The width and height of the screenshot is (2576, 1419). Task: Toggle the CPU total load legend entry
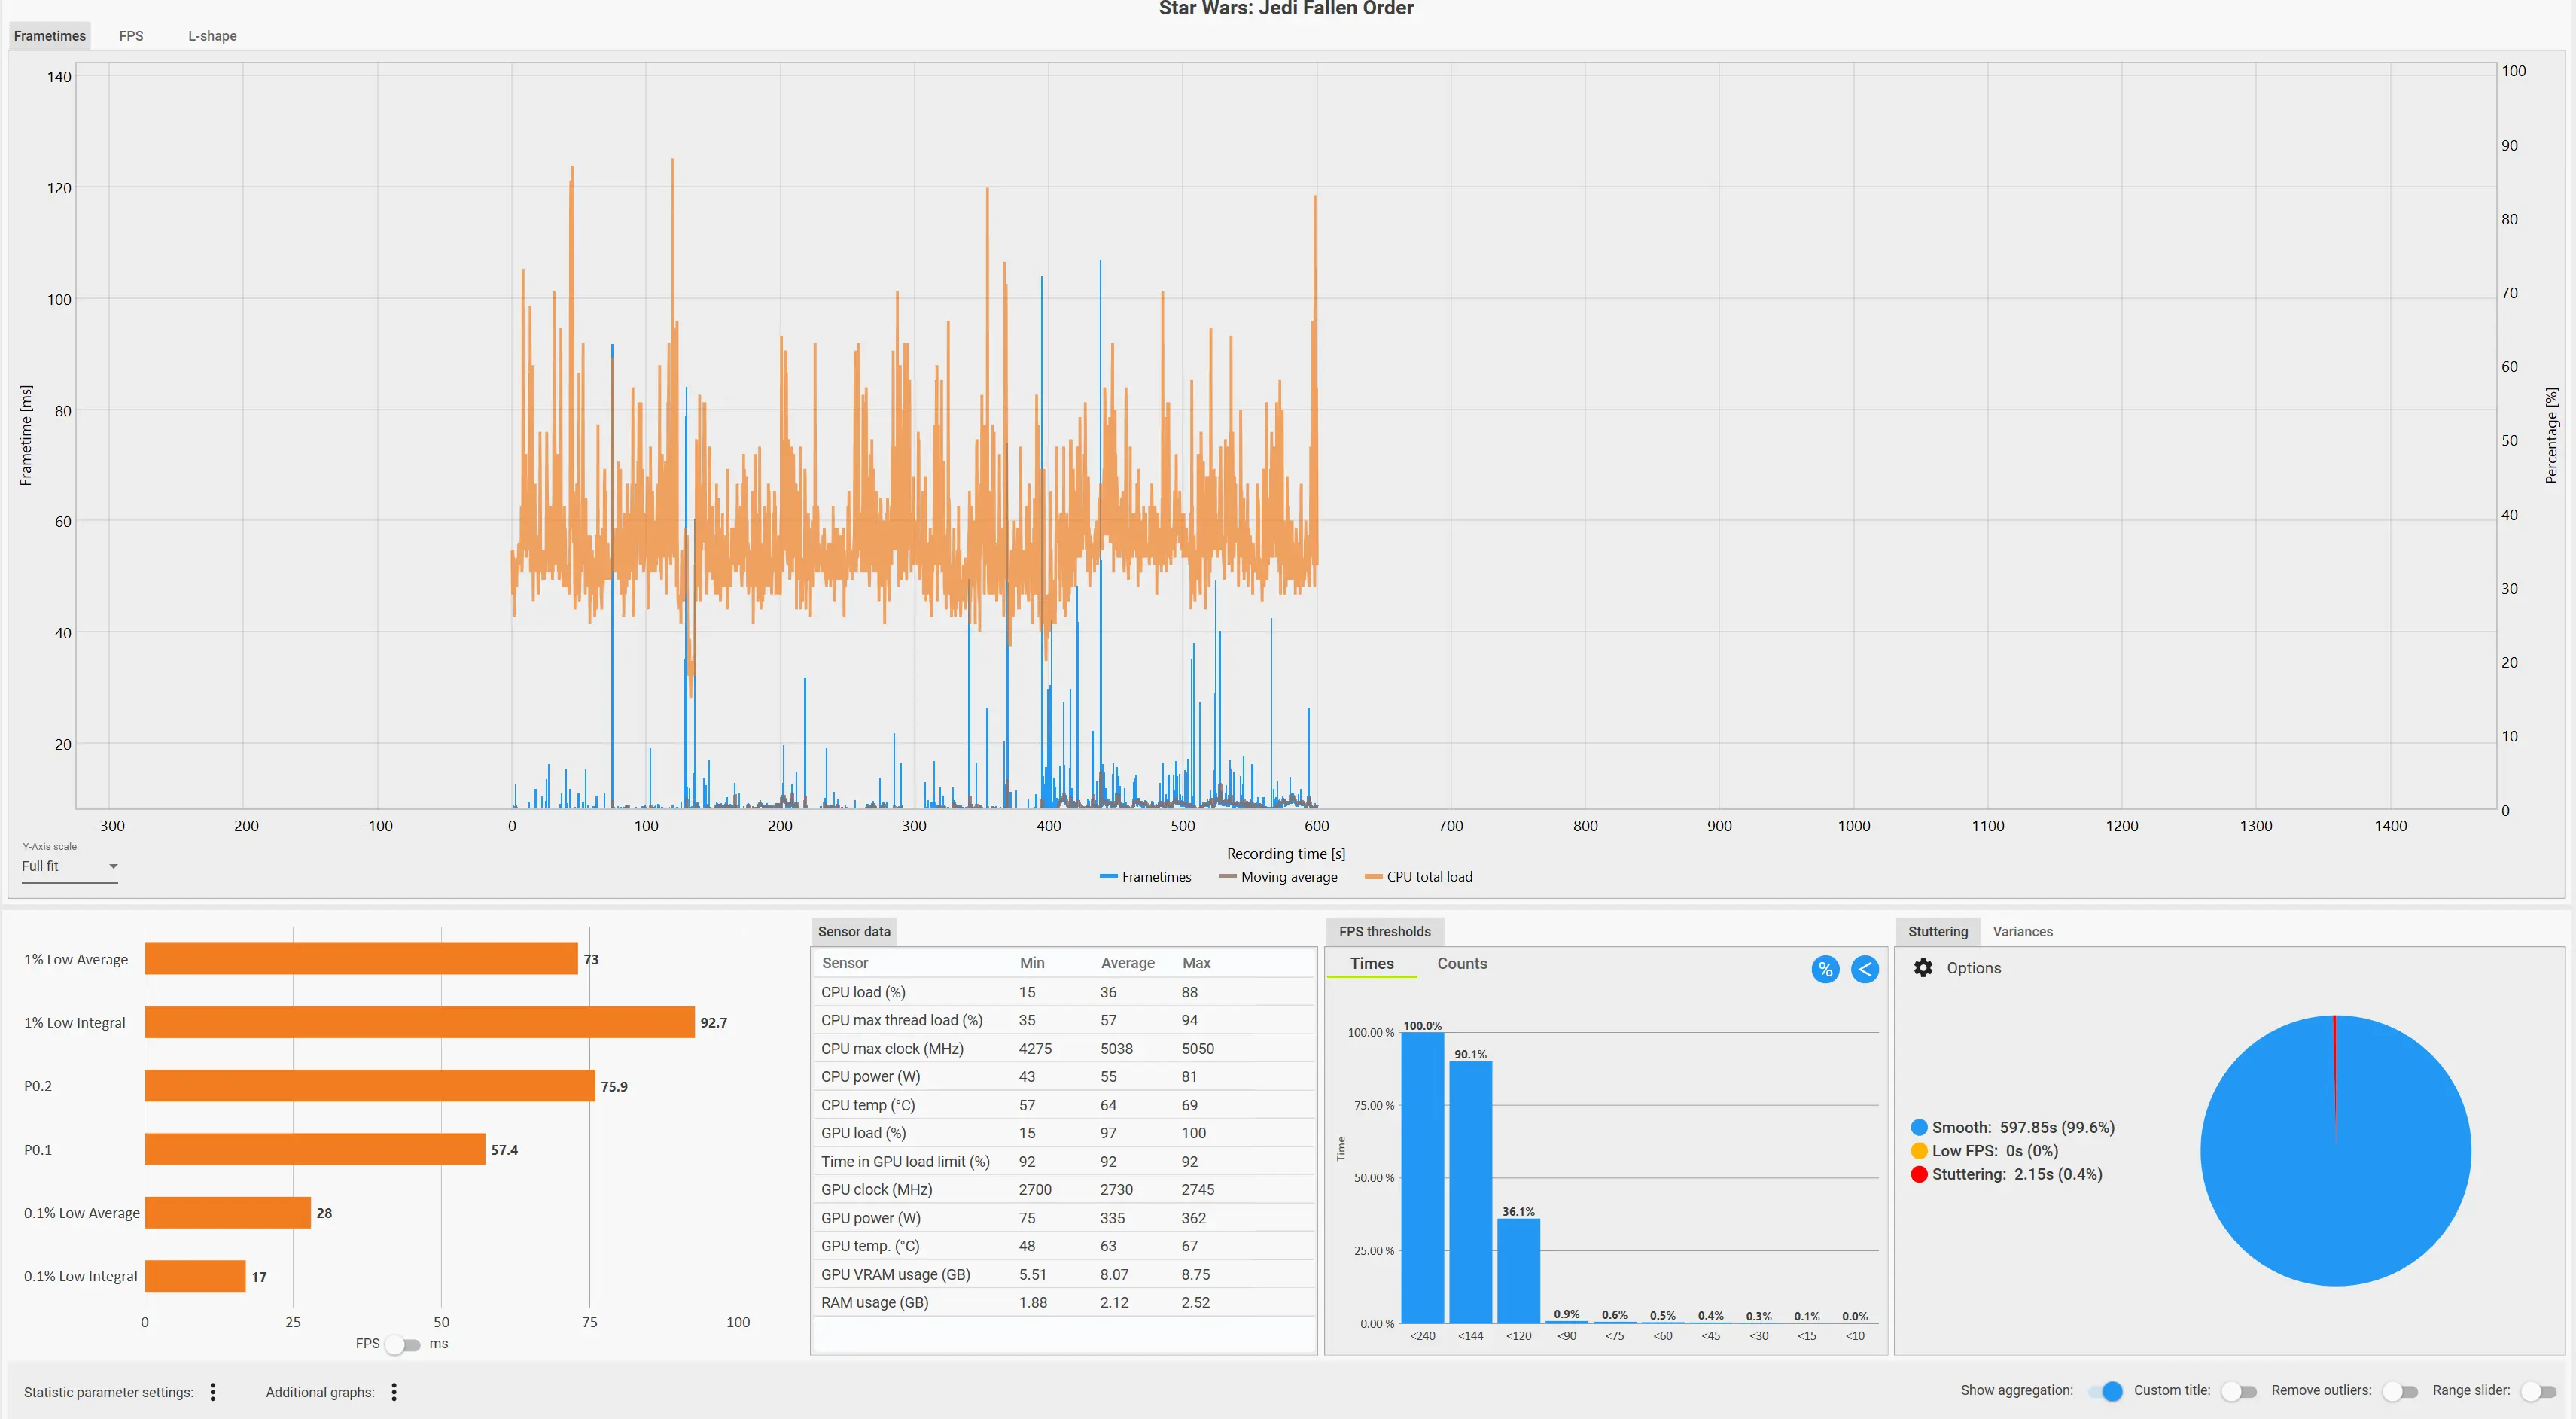point(1418,877)
